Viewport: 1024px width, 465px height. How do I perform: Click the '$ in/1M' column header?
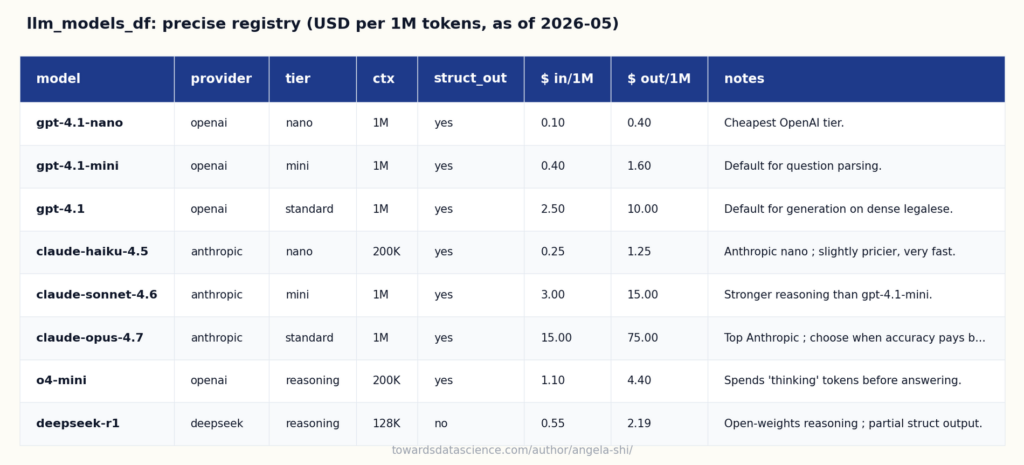point(568,79)
